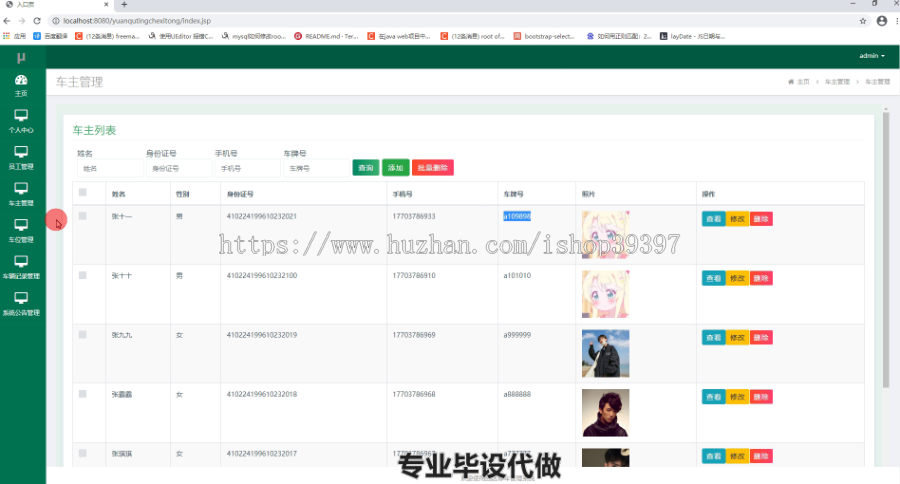This screenshot has height=484, width=900.
Task: Check the box for row 张十十
Action: point(83,276)
